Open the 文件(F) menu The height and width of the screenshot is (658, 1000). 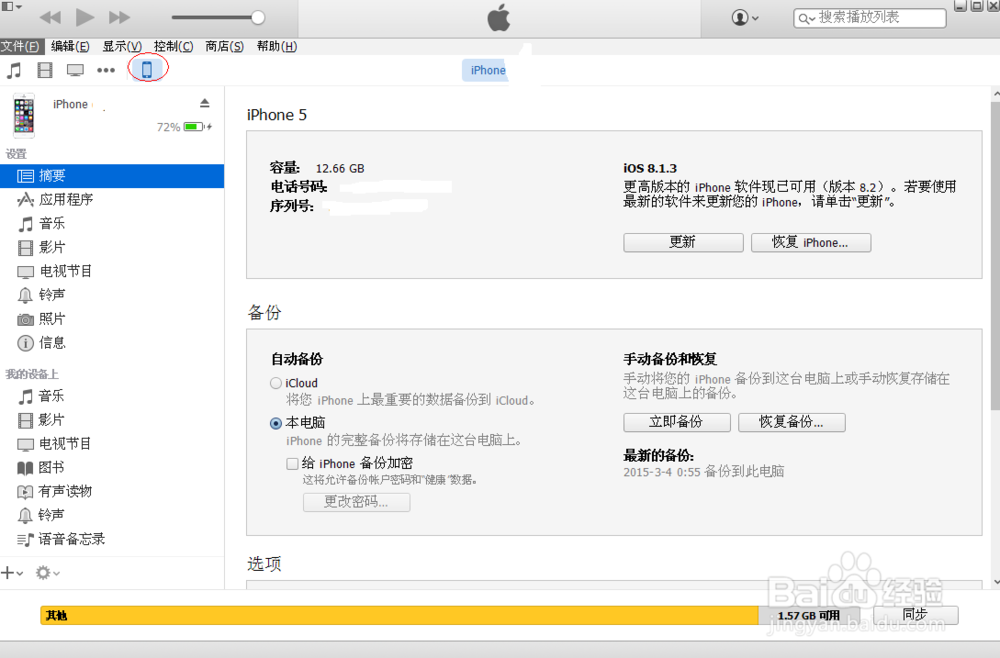pyautogui.click(x=21, y=46)
